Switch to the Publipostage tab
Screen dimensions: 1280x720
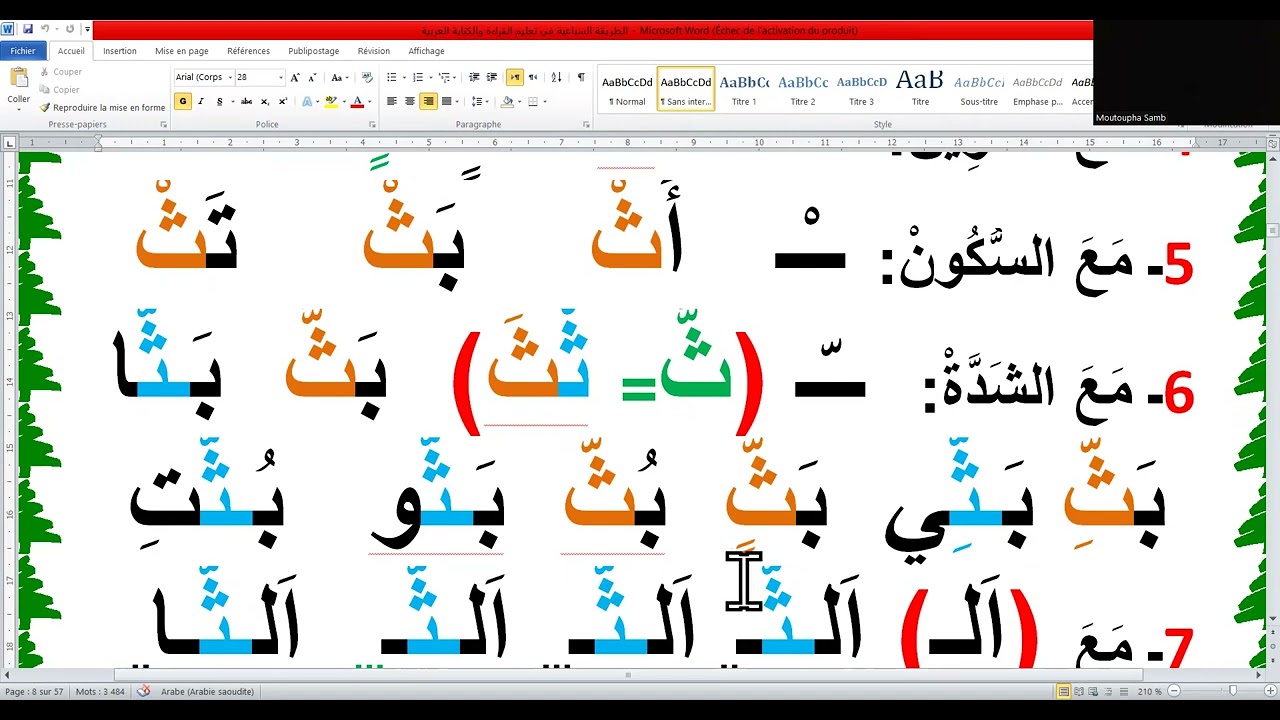314,51
